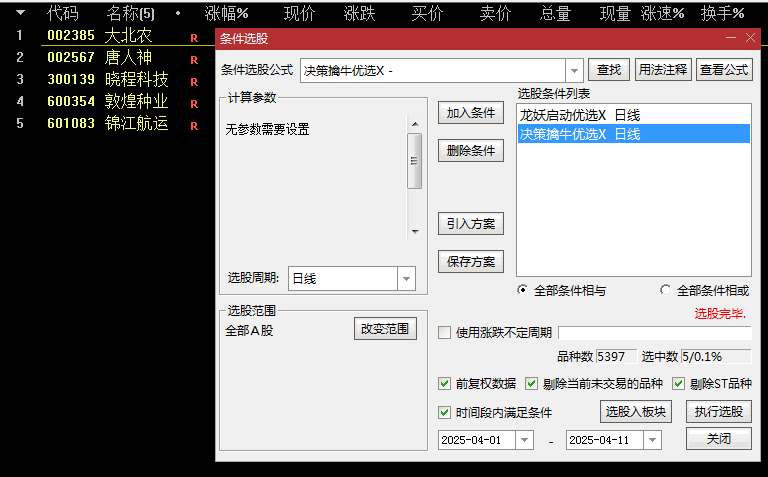
Task: Sort by the 现量 column header
Action: click(x=615, y=13)
